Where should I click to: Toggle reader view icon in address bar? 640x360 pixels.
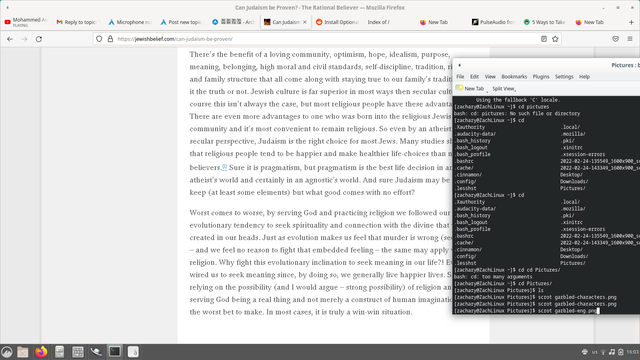click(544, 39)
